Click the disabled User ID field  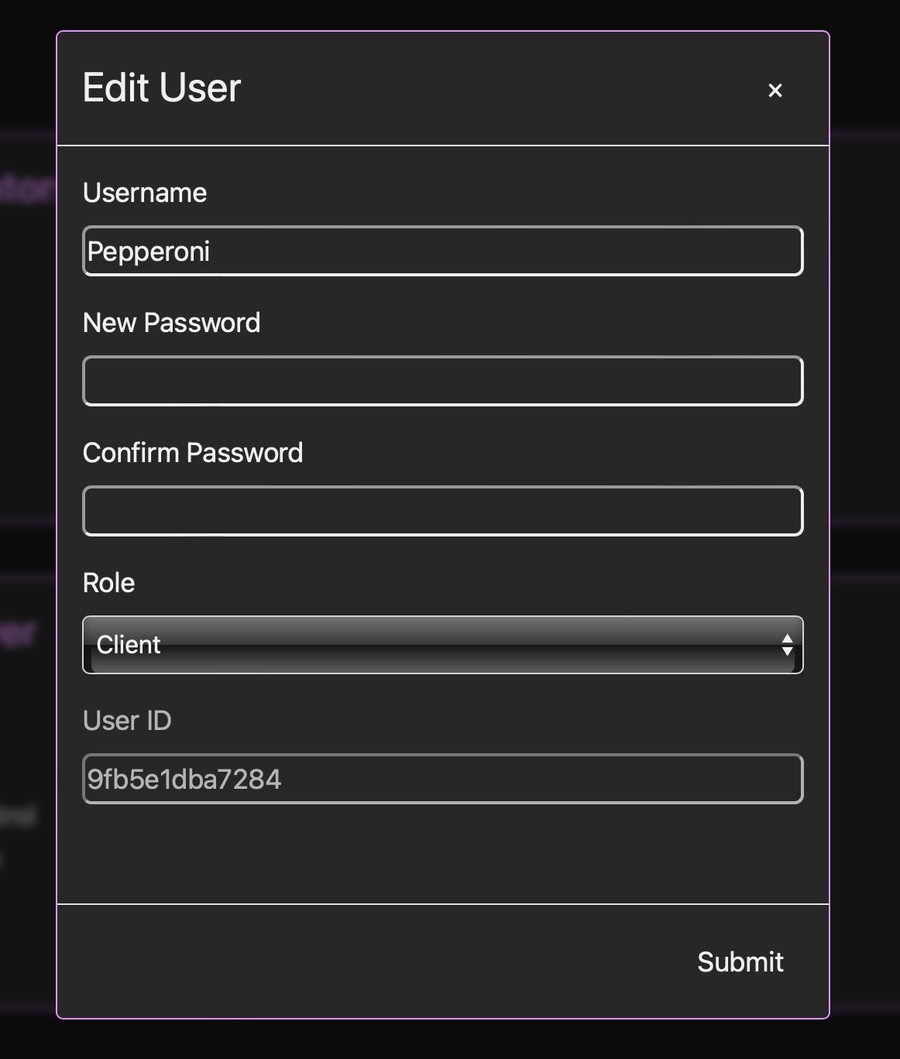(442, 779)
